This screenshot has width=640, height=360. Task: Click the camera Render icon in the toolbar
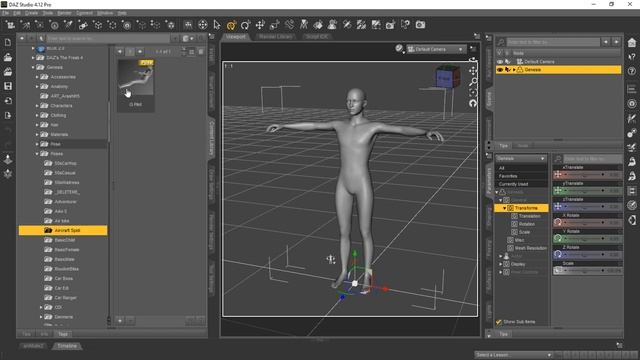click(420, 25)
